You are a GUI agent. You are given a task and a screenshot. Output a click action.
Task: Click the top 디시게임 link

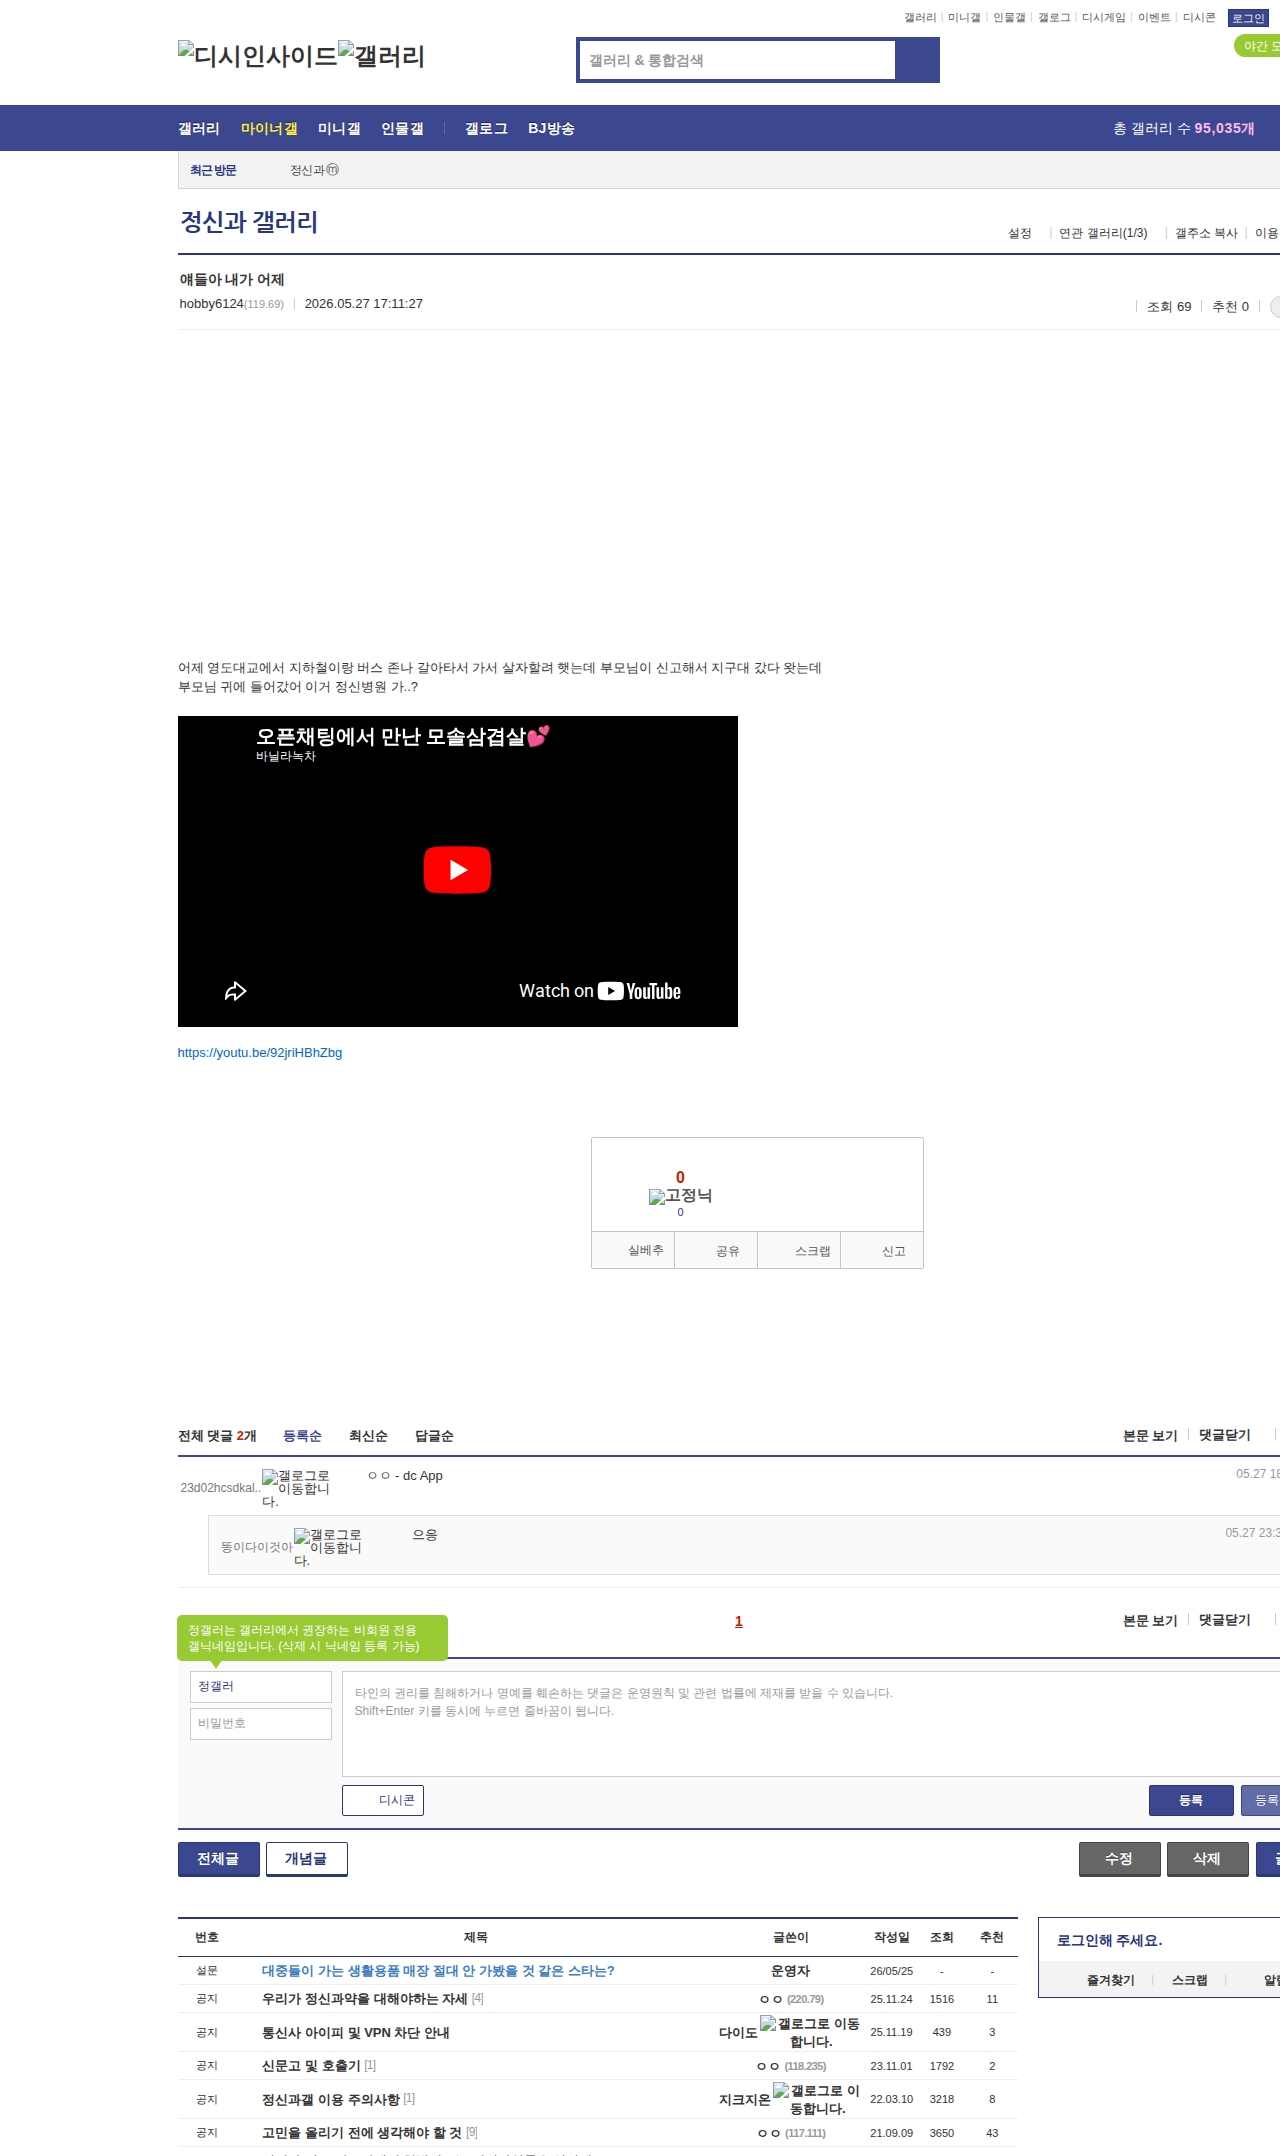click(1103, 18)
